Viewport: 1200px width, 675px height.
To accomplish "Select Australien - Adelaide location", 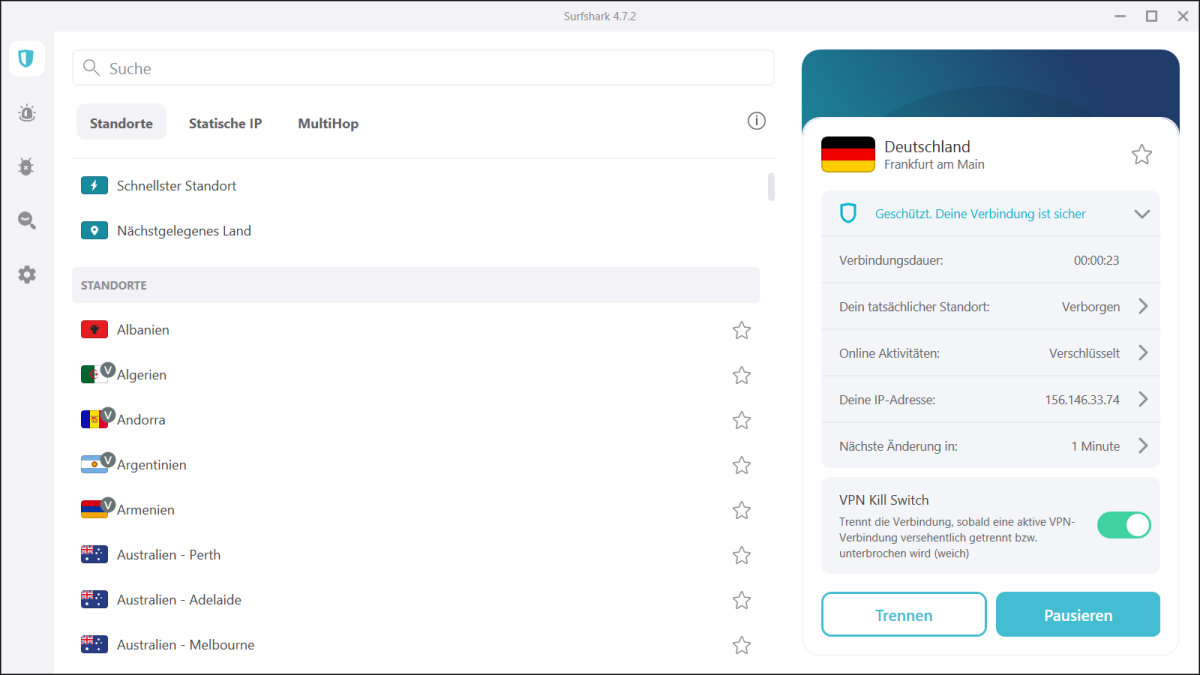I will pyautogui.click(x=415, y=600).
